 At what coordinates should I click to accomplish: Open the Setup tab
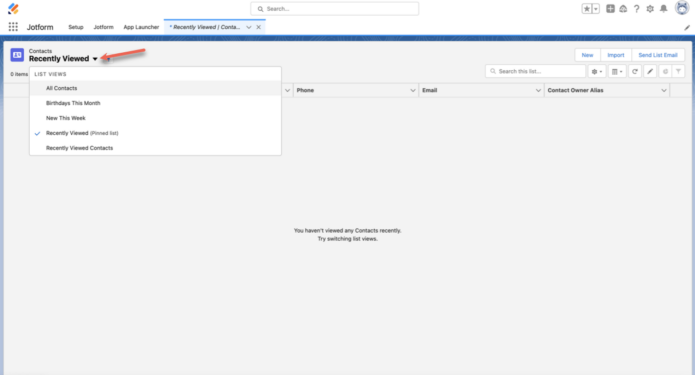click(x=76, y=27)
